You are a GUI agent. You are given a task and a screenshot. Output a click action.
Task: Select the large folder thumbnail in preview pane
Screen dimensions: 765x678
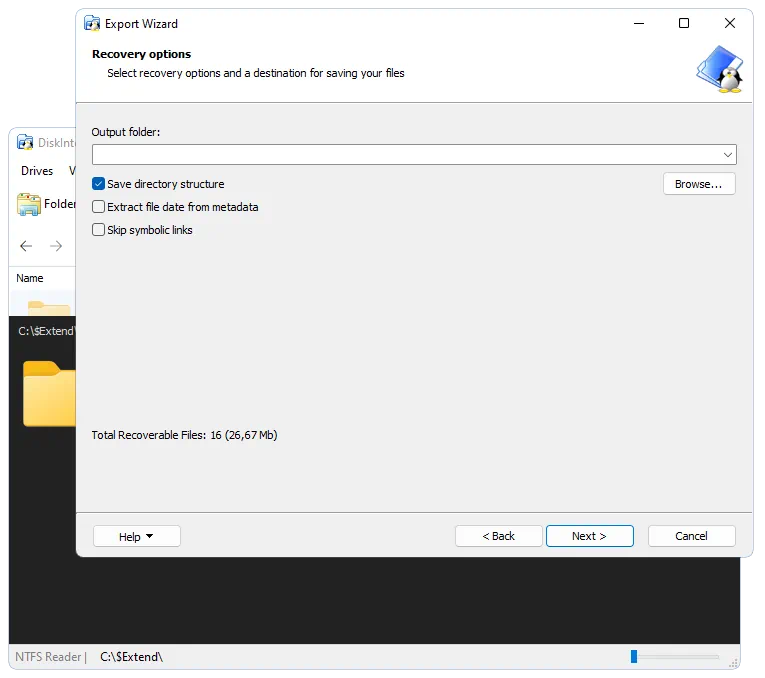click(x=49, y=394)
